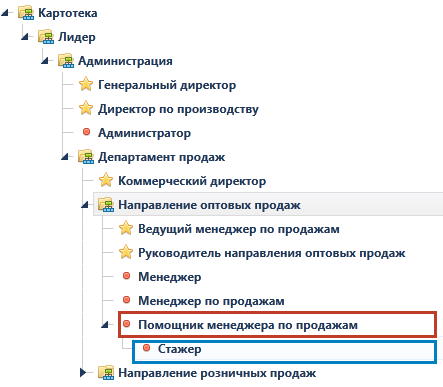Screen dimensions: 443x387
Task: Click the Картотека root folder icon
Action: click(26, 13)
